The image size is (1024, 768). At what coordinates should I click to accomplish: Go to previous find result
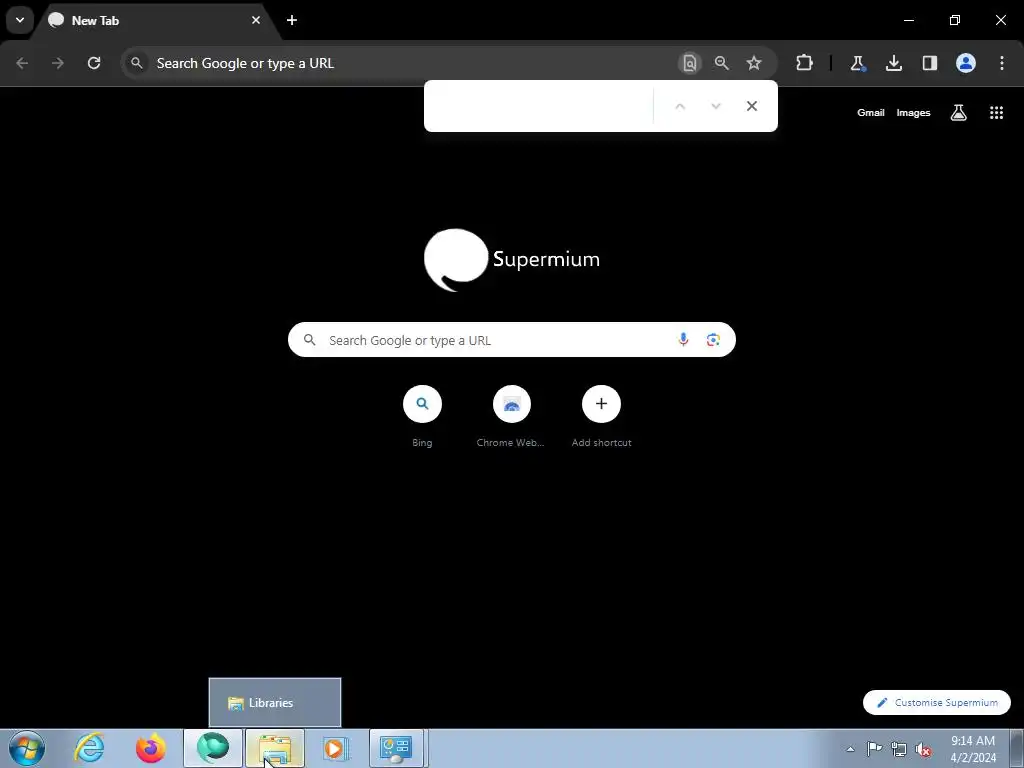click(680, 106)
